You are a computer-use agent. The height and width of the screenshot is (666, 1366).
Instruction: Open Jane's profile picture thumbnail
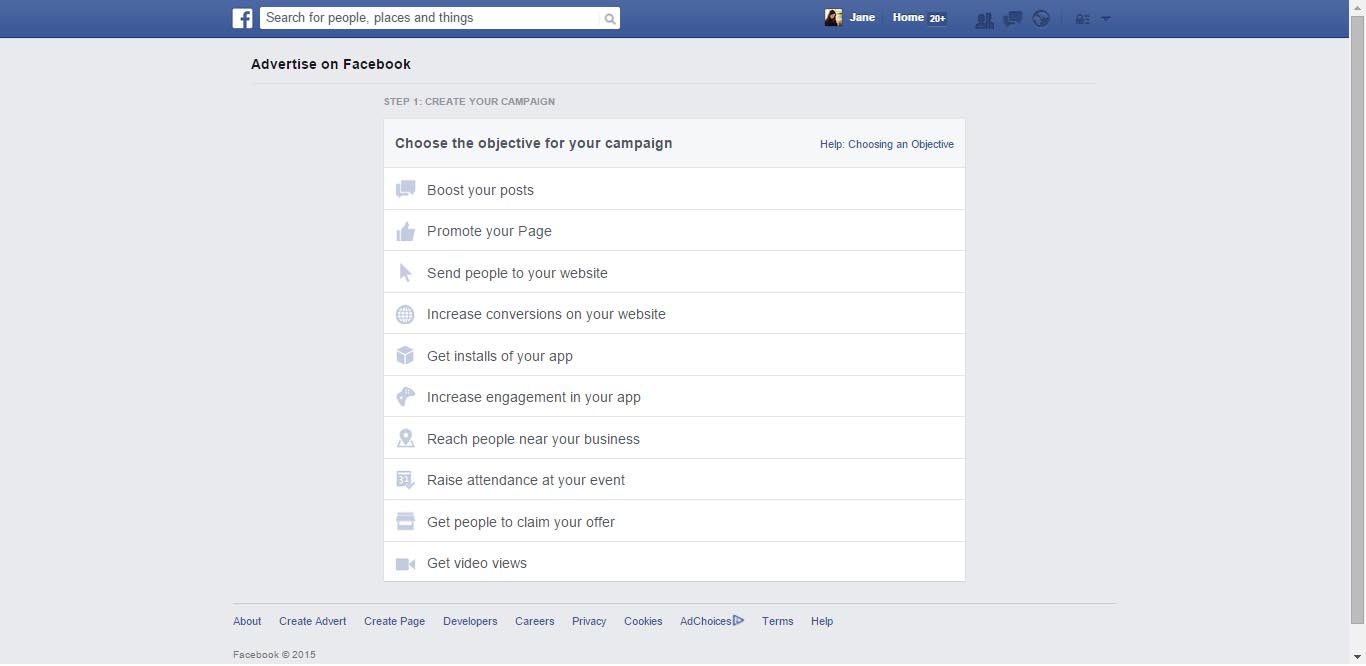point(833,18)
